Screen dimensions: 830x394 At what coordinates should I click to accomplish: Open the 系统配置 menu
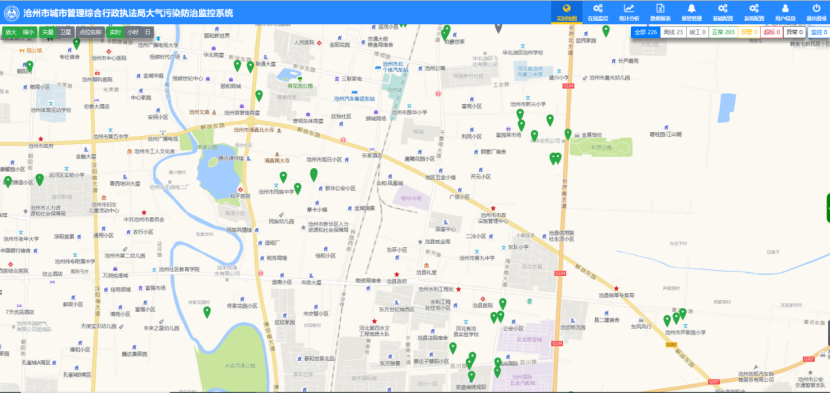(754, 12)
